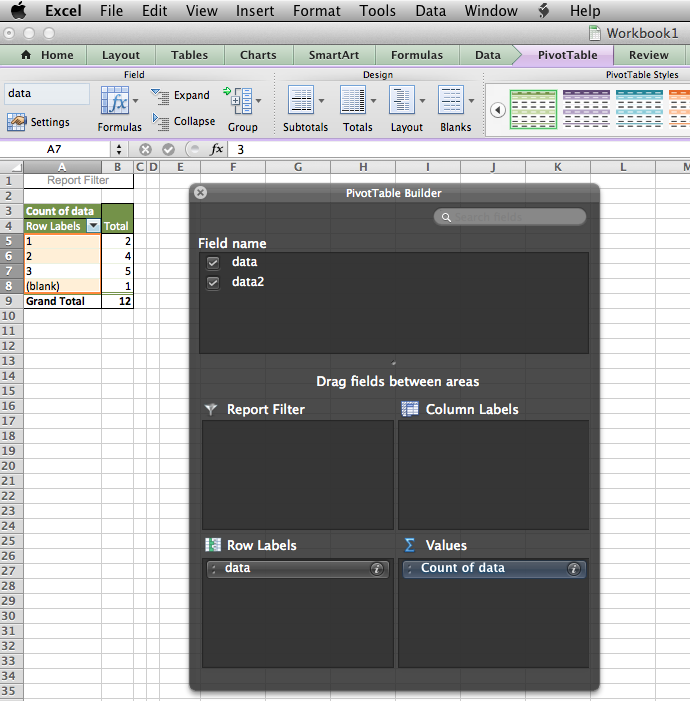Select the Grand Total cell
This screenshot has width=690, height=701.
63,301
